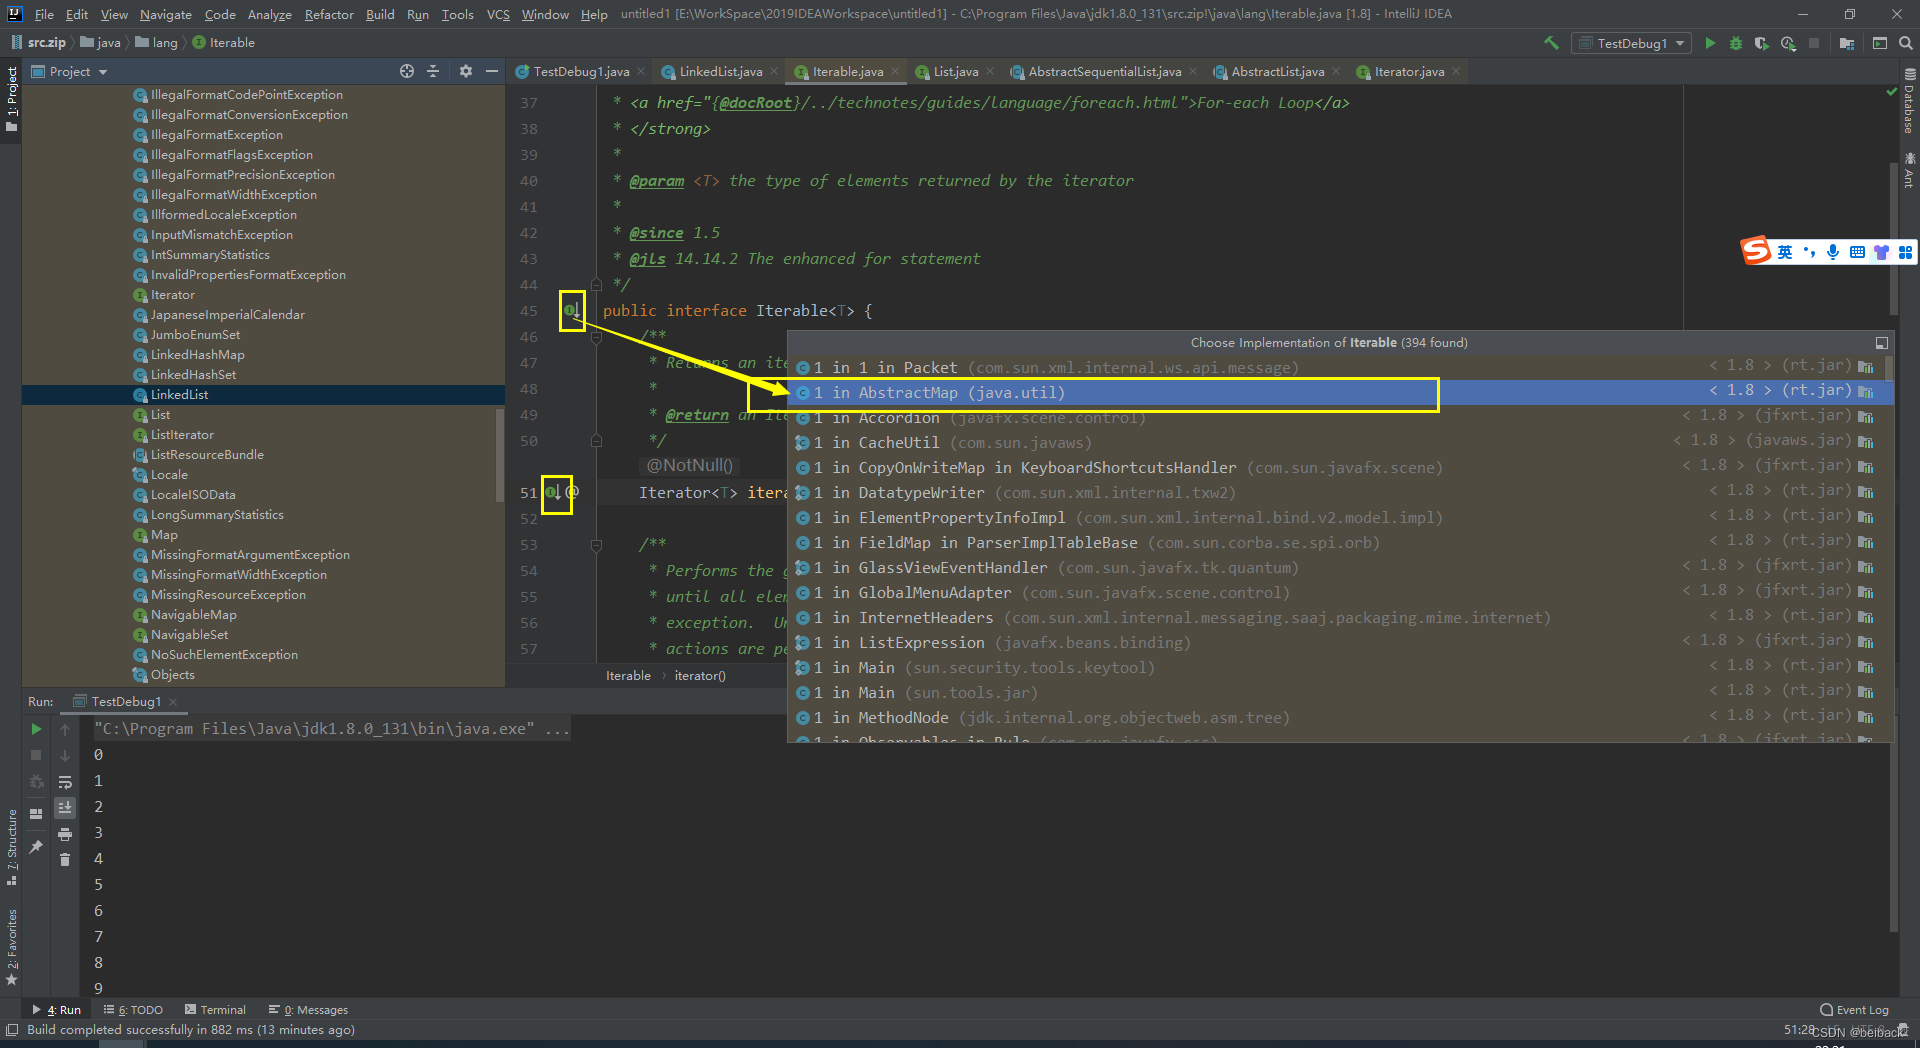Screen dimensions: 1920x1048
Task: Rerun TestDebug1 from the Run panel
Action: (x=36, y=729)
